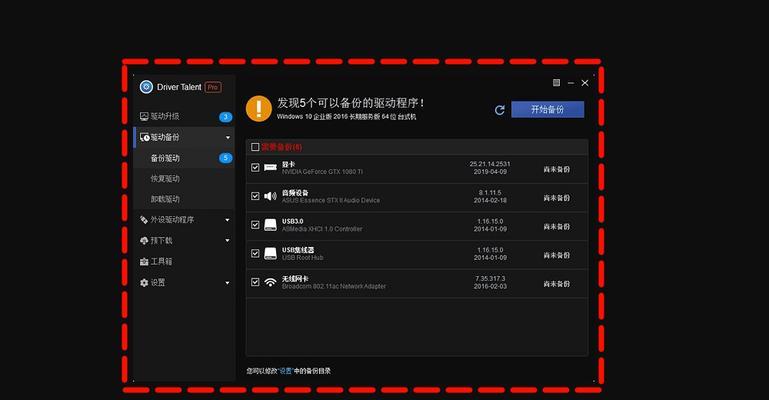769x400 pixels.
Task: Click the Driver Talent logo icon
Action: (146, 87)
